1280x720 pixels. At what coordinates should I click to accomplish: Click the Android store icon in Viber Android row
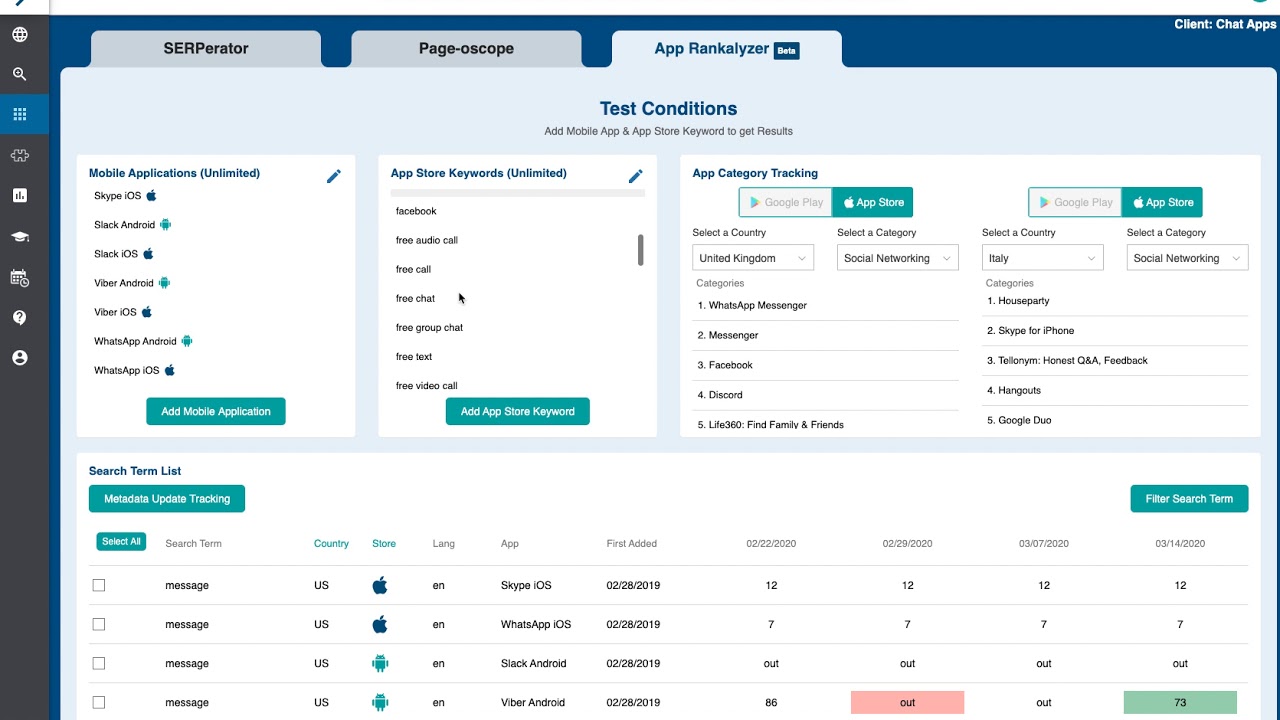point(380,702)
